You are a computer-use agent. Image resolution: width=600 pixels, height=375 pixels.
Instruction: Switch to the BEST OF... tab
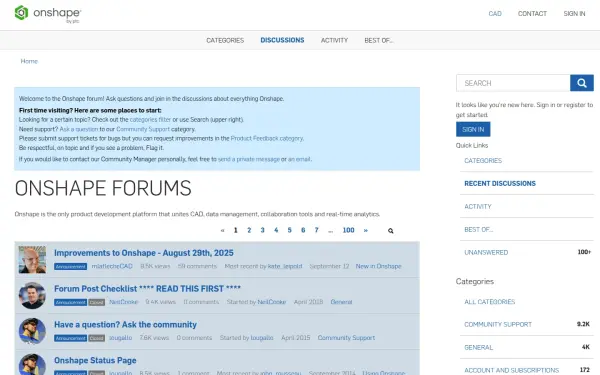pos(378,40)
